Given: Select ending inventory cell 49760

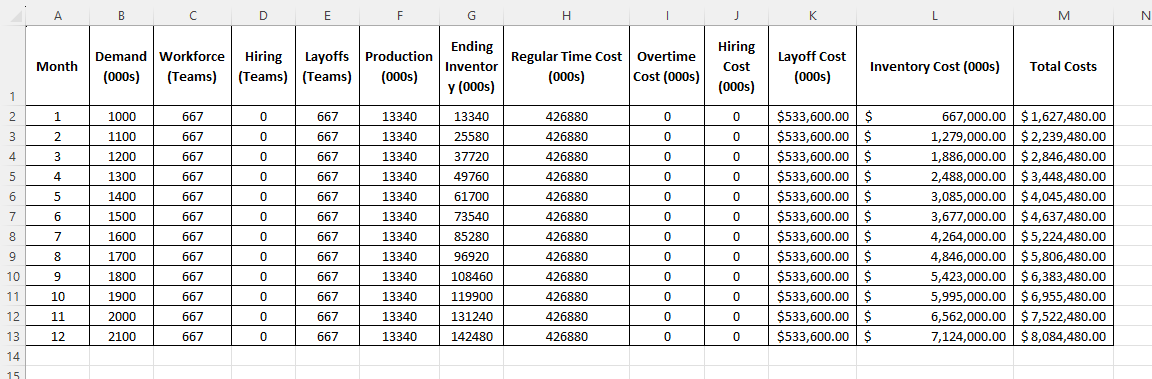Looking at the screenshot, I should pyautogui.click(x=471, y=176).
